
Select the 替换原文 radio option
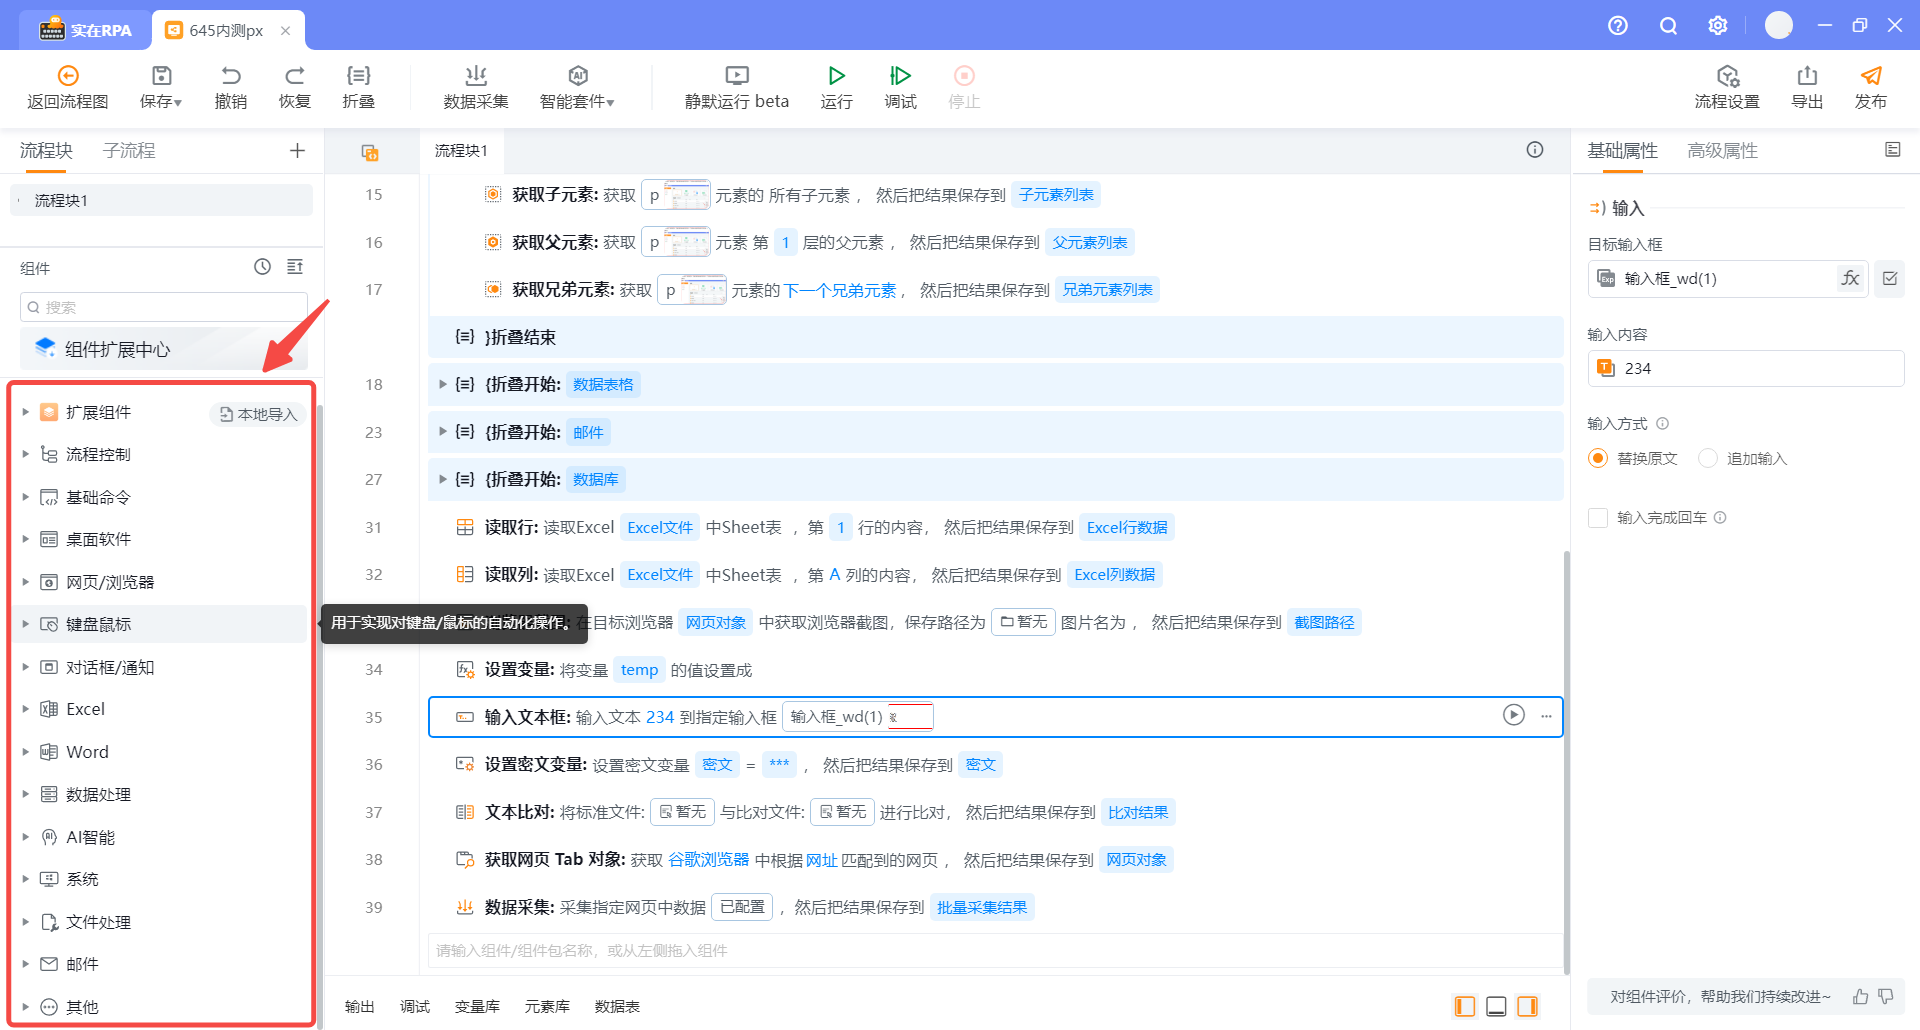1598,458
